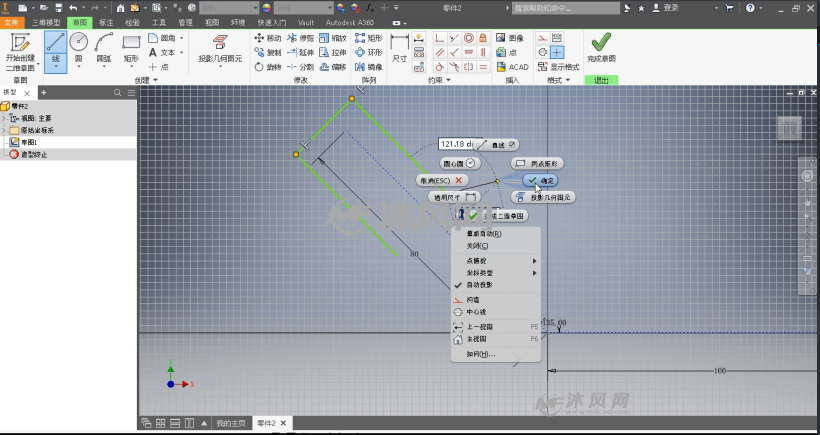This screenshot has height=435, width=820.
Task: Click the 环形 circular pattern tool
Action: point(369,52)
